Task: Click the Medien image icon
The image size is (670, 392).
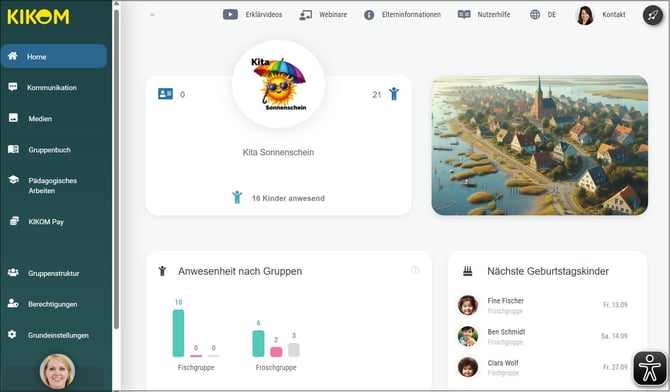Action: (13, 118)
